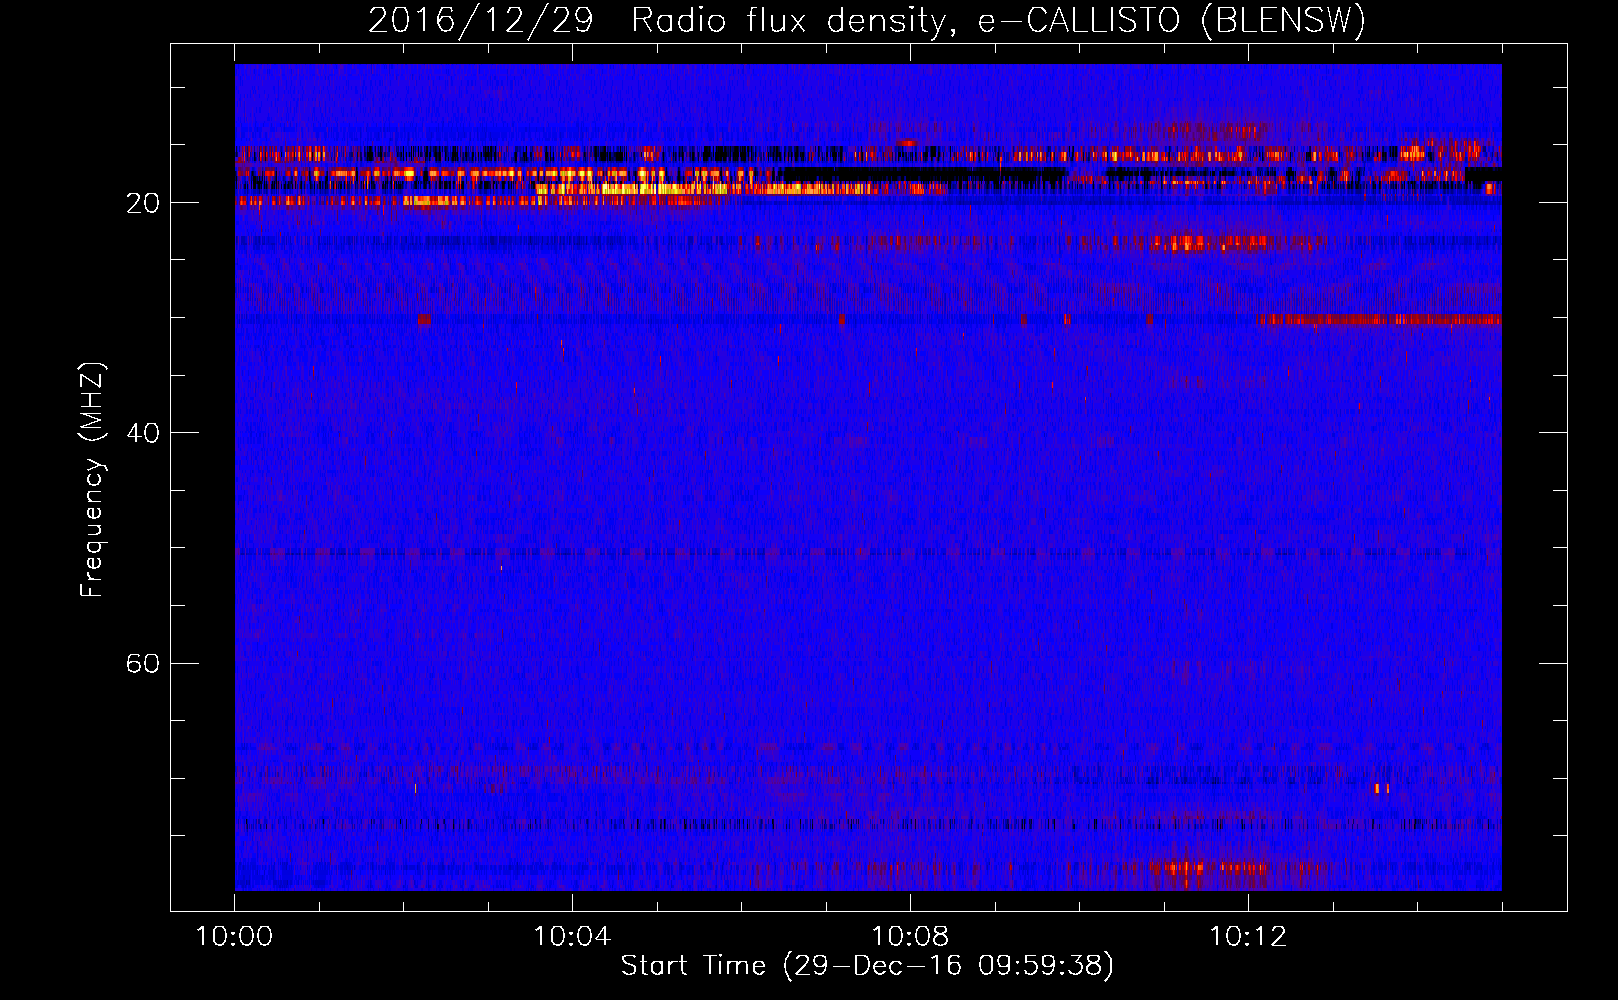The height and width of the screenshot is (1000, 1618).
Task: Click the "40" frequency axis label
Action: tap(143, 433)
